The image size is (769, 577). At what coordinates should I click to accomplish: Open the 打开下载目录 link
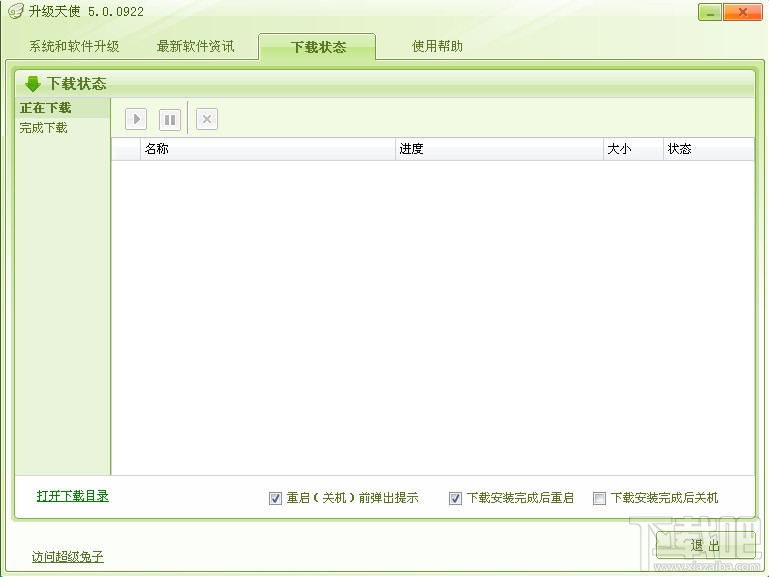coord(73,496)
